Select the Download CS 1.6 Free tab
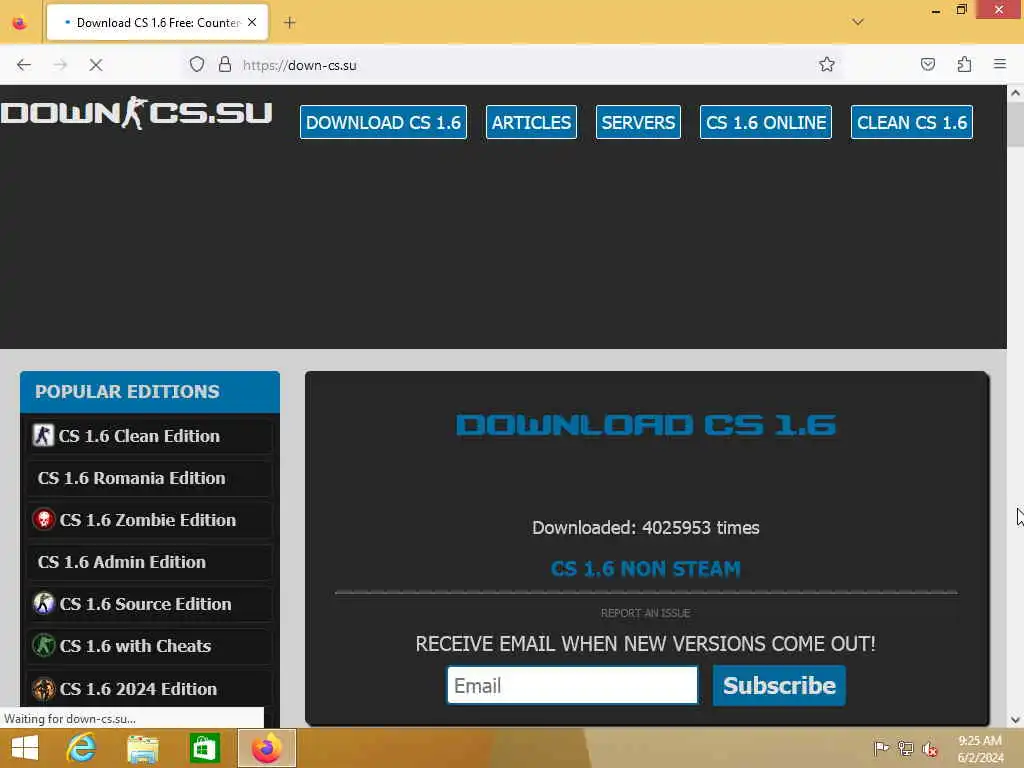The width and height of the screenshot is (1024, 768). (x=157, y=23)
